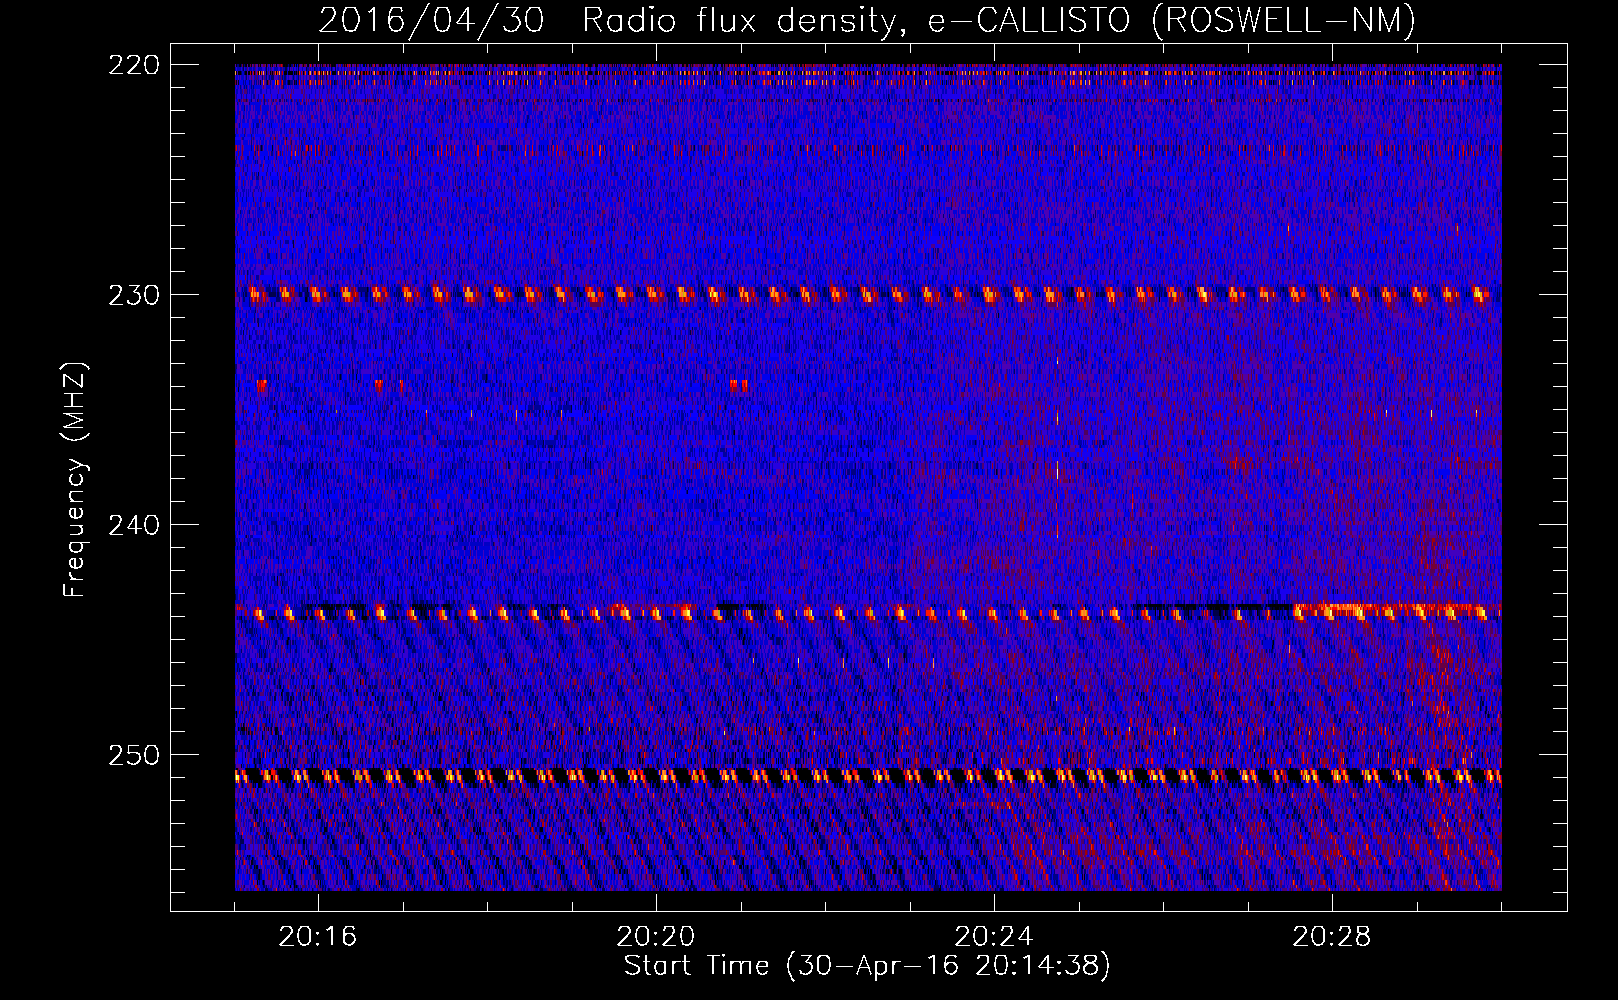The image size is (1618, 1000).
Task: Click the frequency tick label '230'
Action: 133,295
